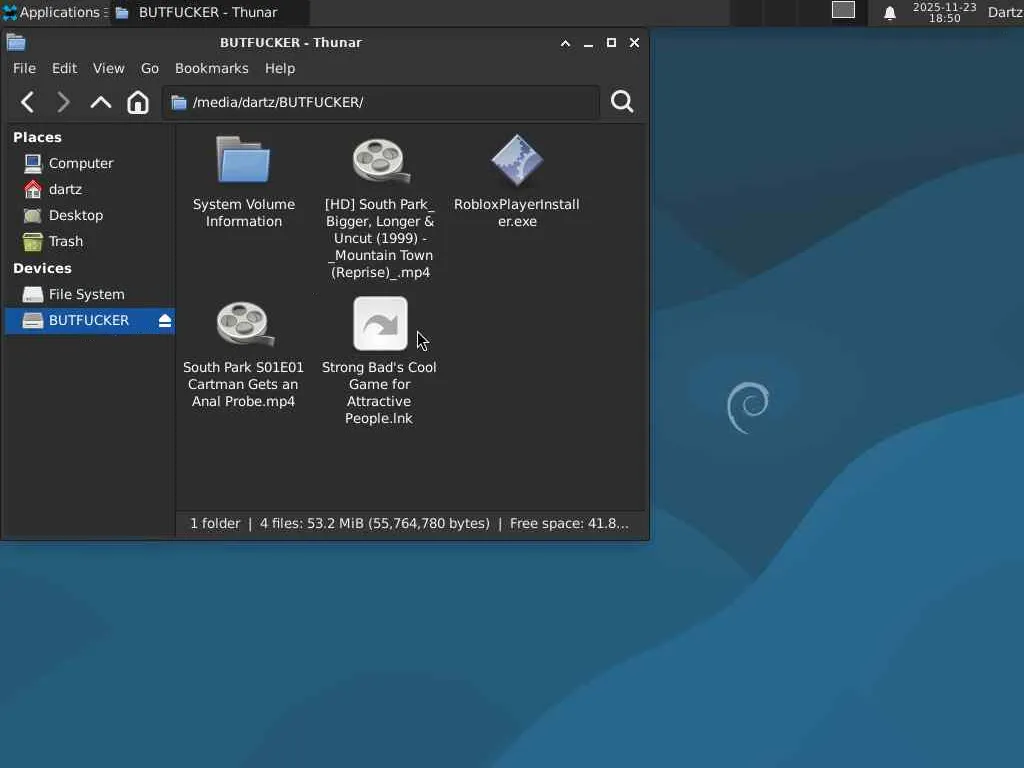The width and height of the screenshot is (1024, 768).
Task: Click the 'Free space: 41.8...' status text
Action: (569, 524)
